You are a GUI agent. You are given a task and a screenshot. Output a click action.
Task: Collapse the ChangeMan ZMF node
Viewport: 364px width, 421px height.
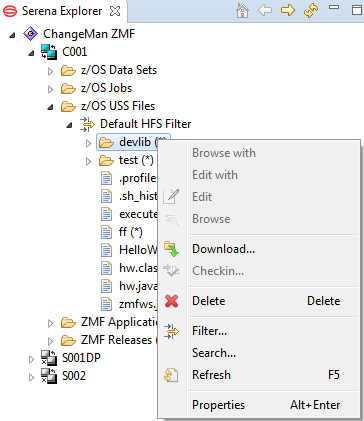pos(12,35)
